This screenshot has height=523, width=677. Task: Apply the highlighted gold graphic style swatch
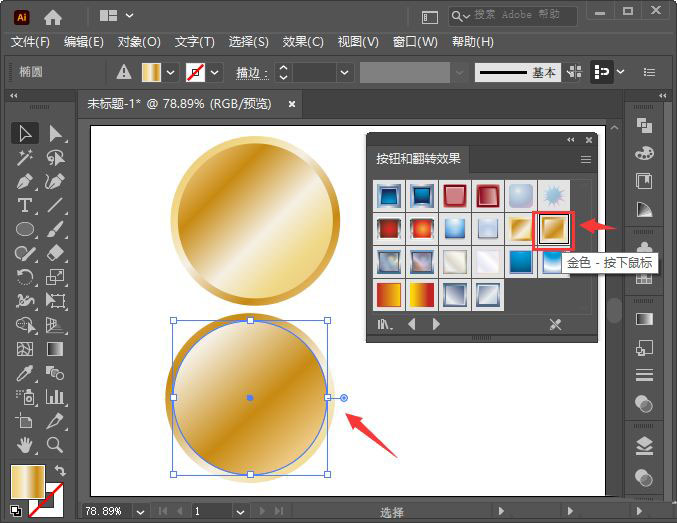[554, 230]
